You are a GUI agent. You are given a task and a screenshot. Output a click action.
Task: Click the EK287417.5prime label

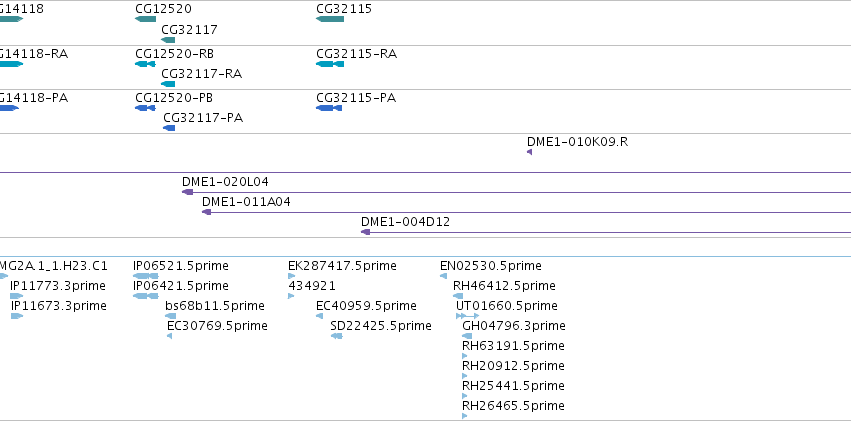point(342,266)
